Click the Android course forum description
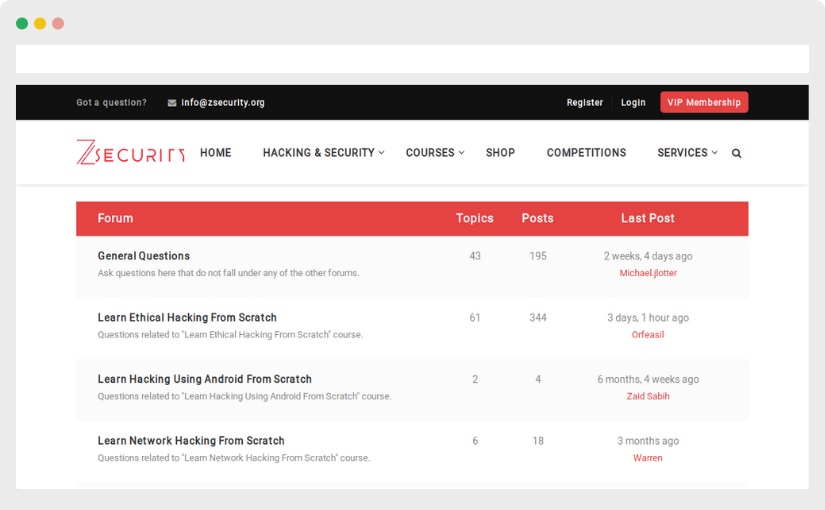The image size is (825, 510). 245,396
